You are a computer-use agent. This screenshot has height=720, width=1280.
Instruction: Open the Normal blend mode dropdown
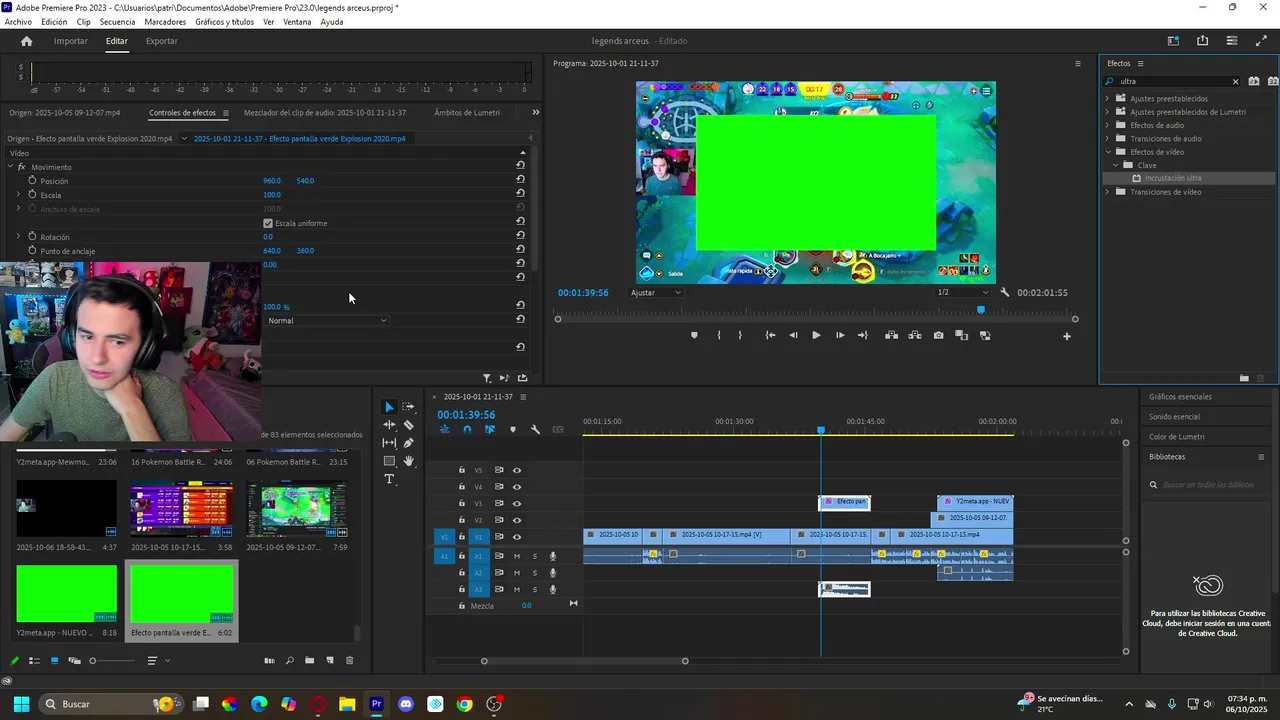[327, 320]
